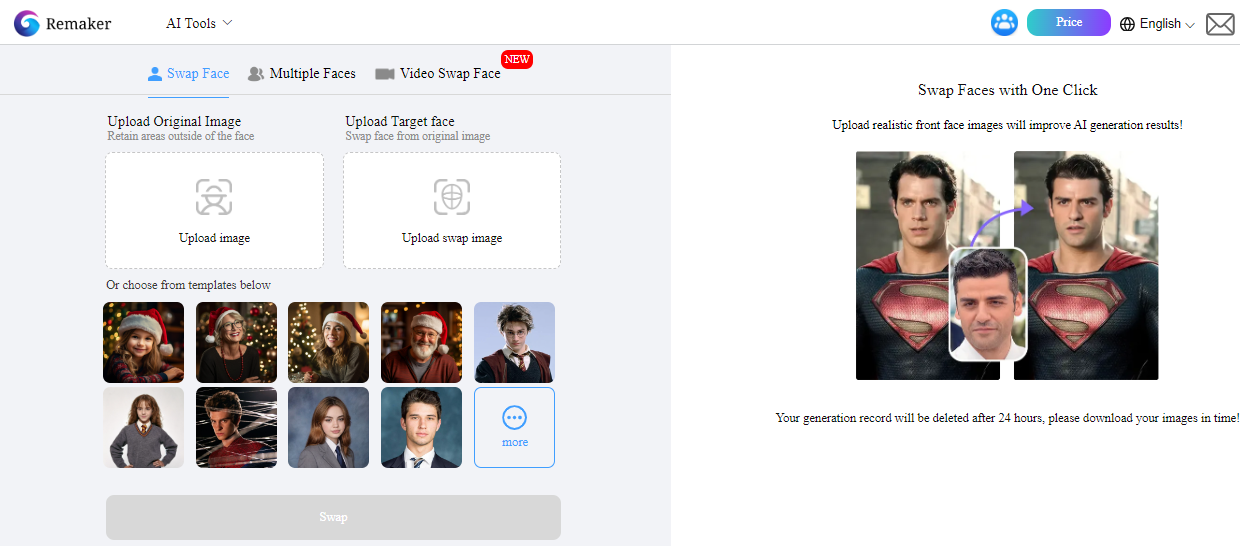Click the inset target face example photo

tap(988, 304)
